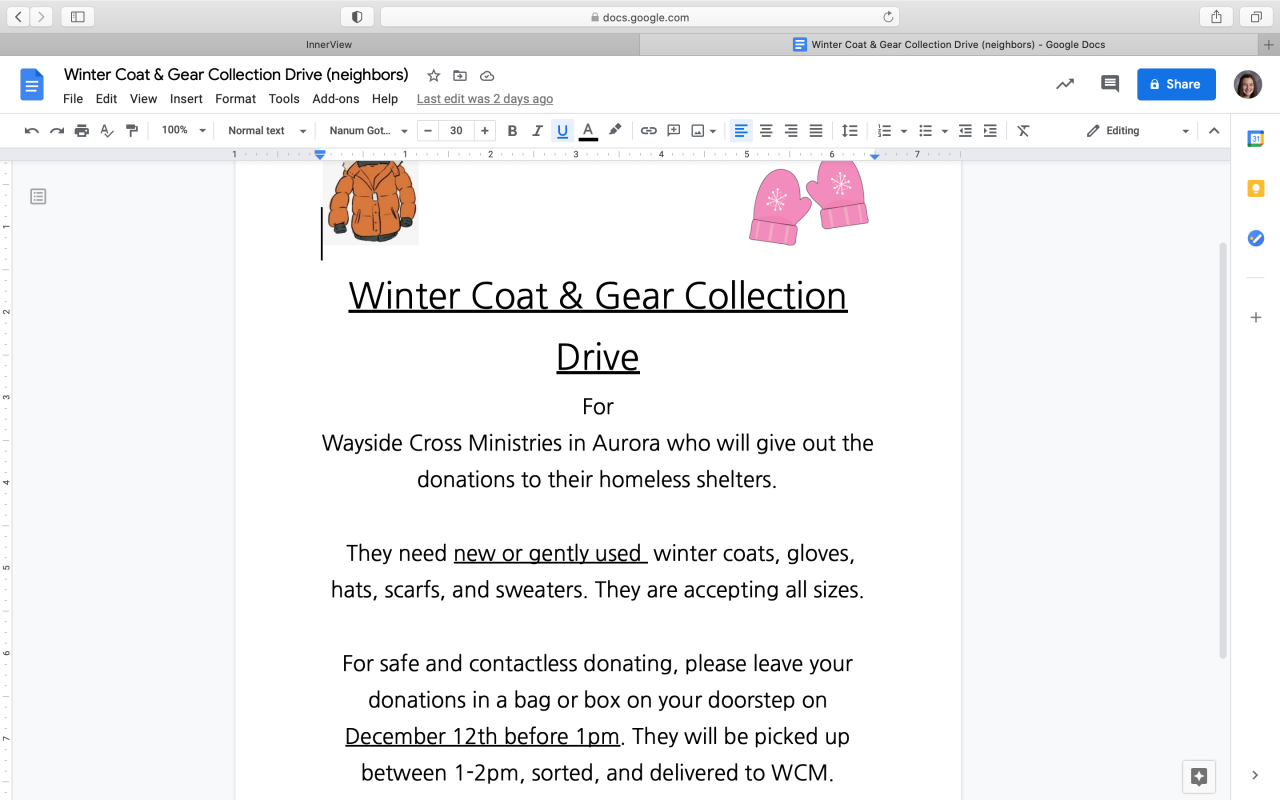
Task: Decrease font size with minus button
Action: (x=428, y=131)
